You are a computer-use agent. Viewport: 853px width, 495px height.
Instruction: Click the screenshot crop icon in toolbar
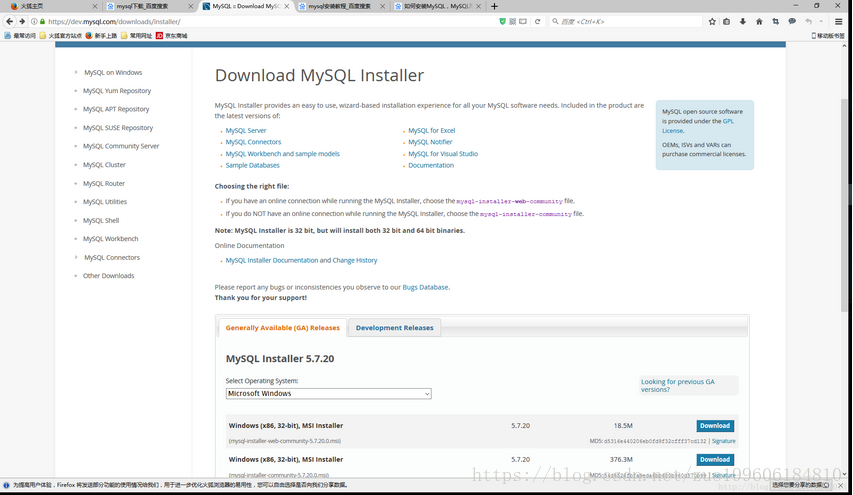pos(775,22)
